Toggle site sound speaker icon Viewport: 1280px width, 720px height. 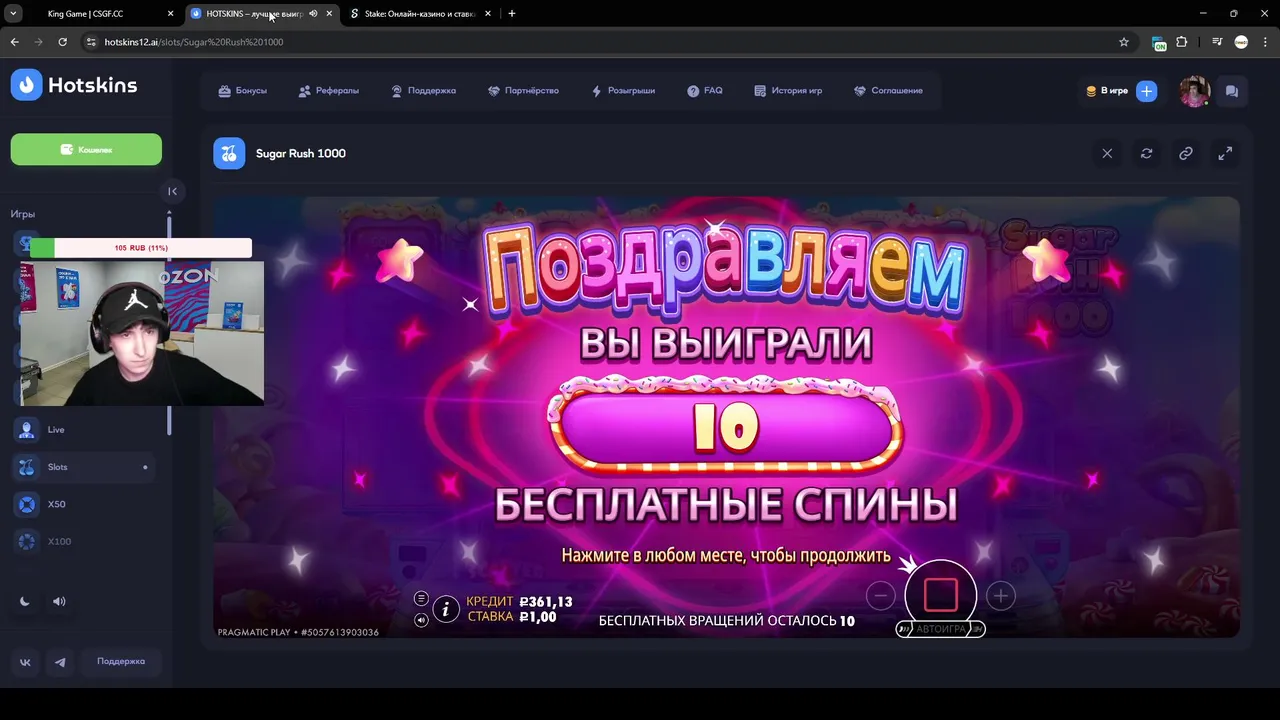tap(59, 601)
